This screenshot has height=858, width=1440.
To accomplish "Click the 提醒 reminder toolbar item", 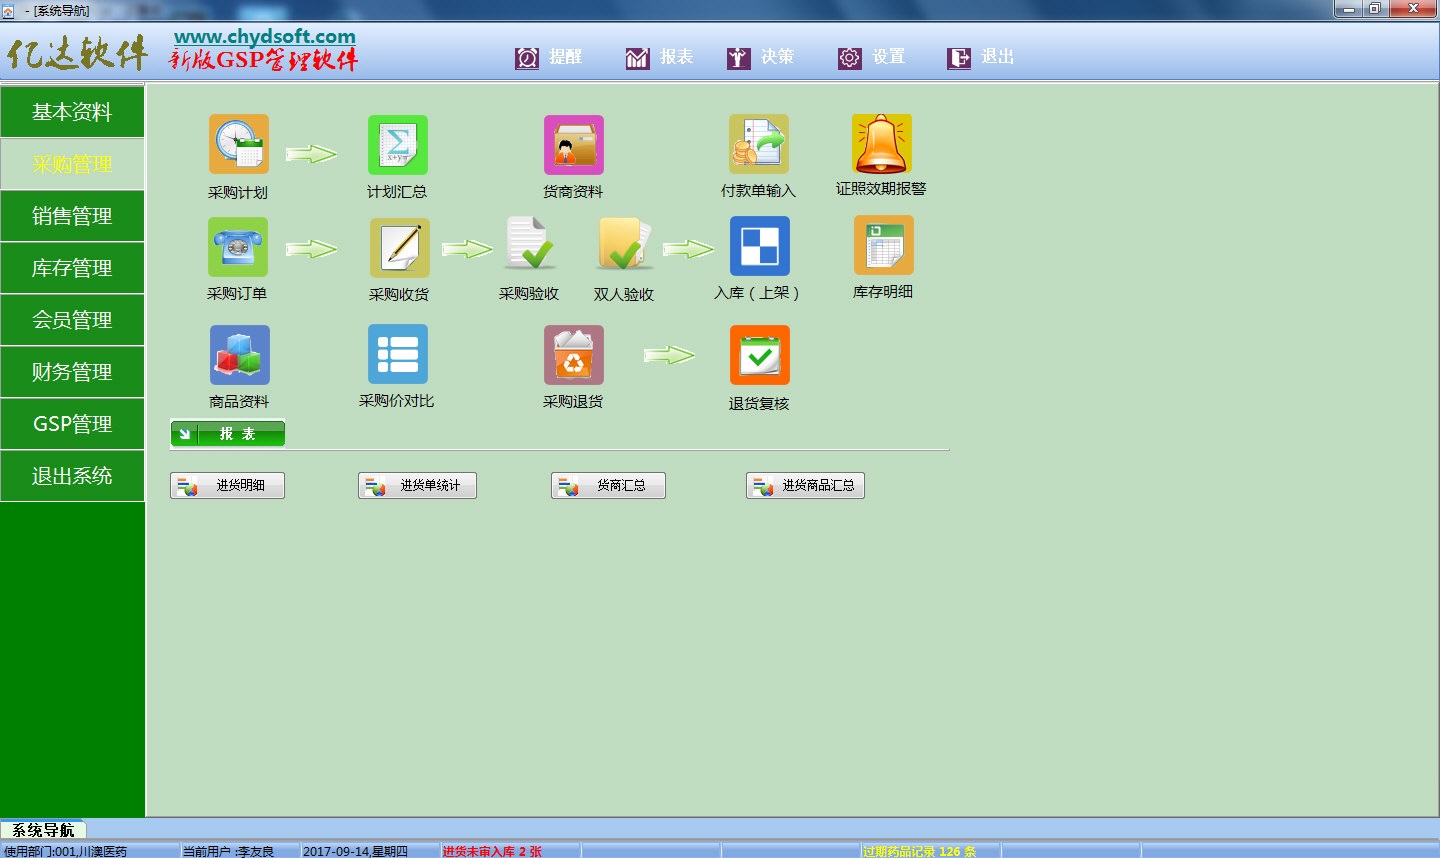I will point(549,57).
